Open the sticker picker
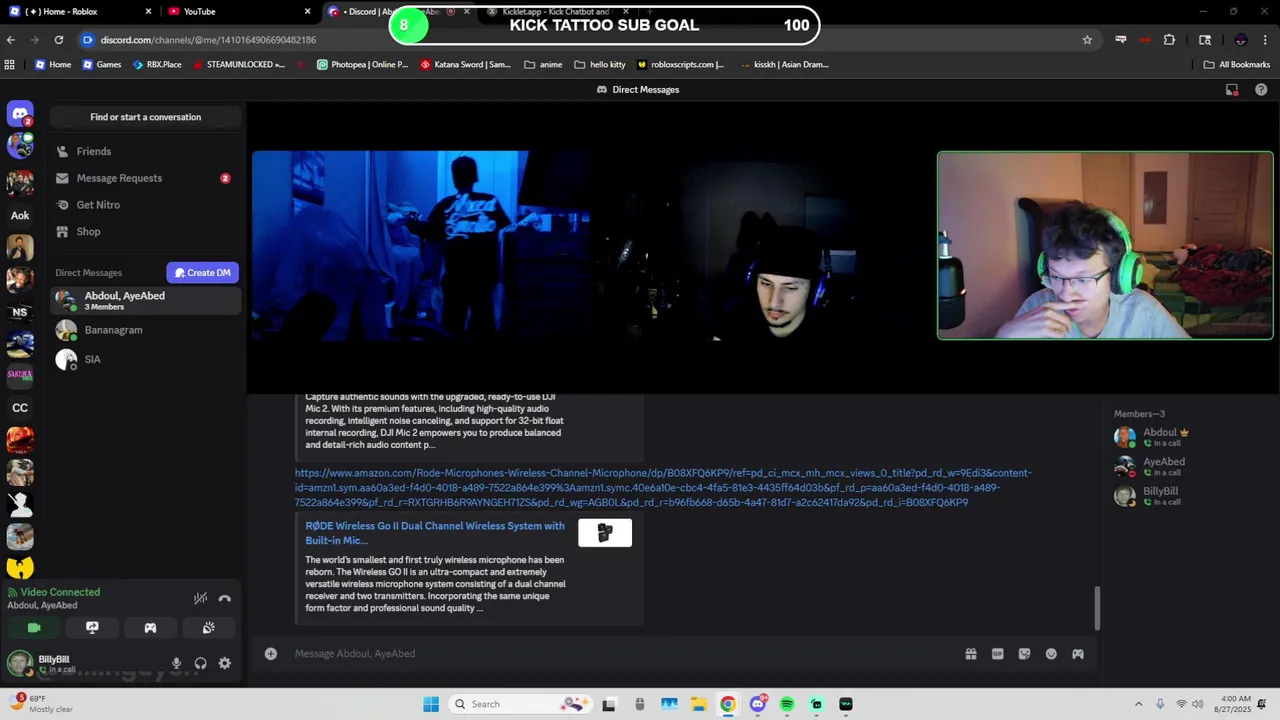1280x720 pixels. click(1024, 654)
